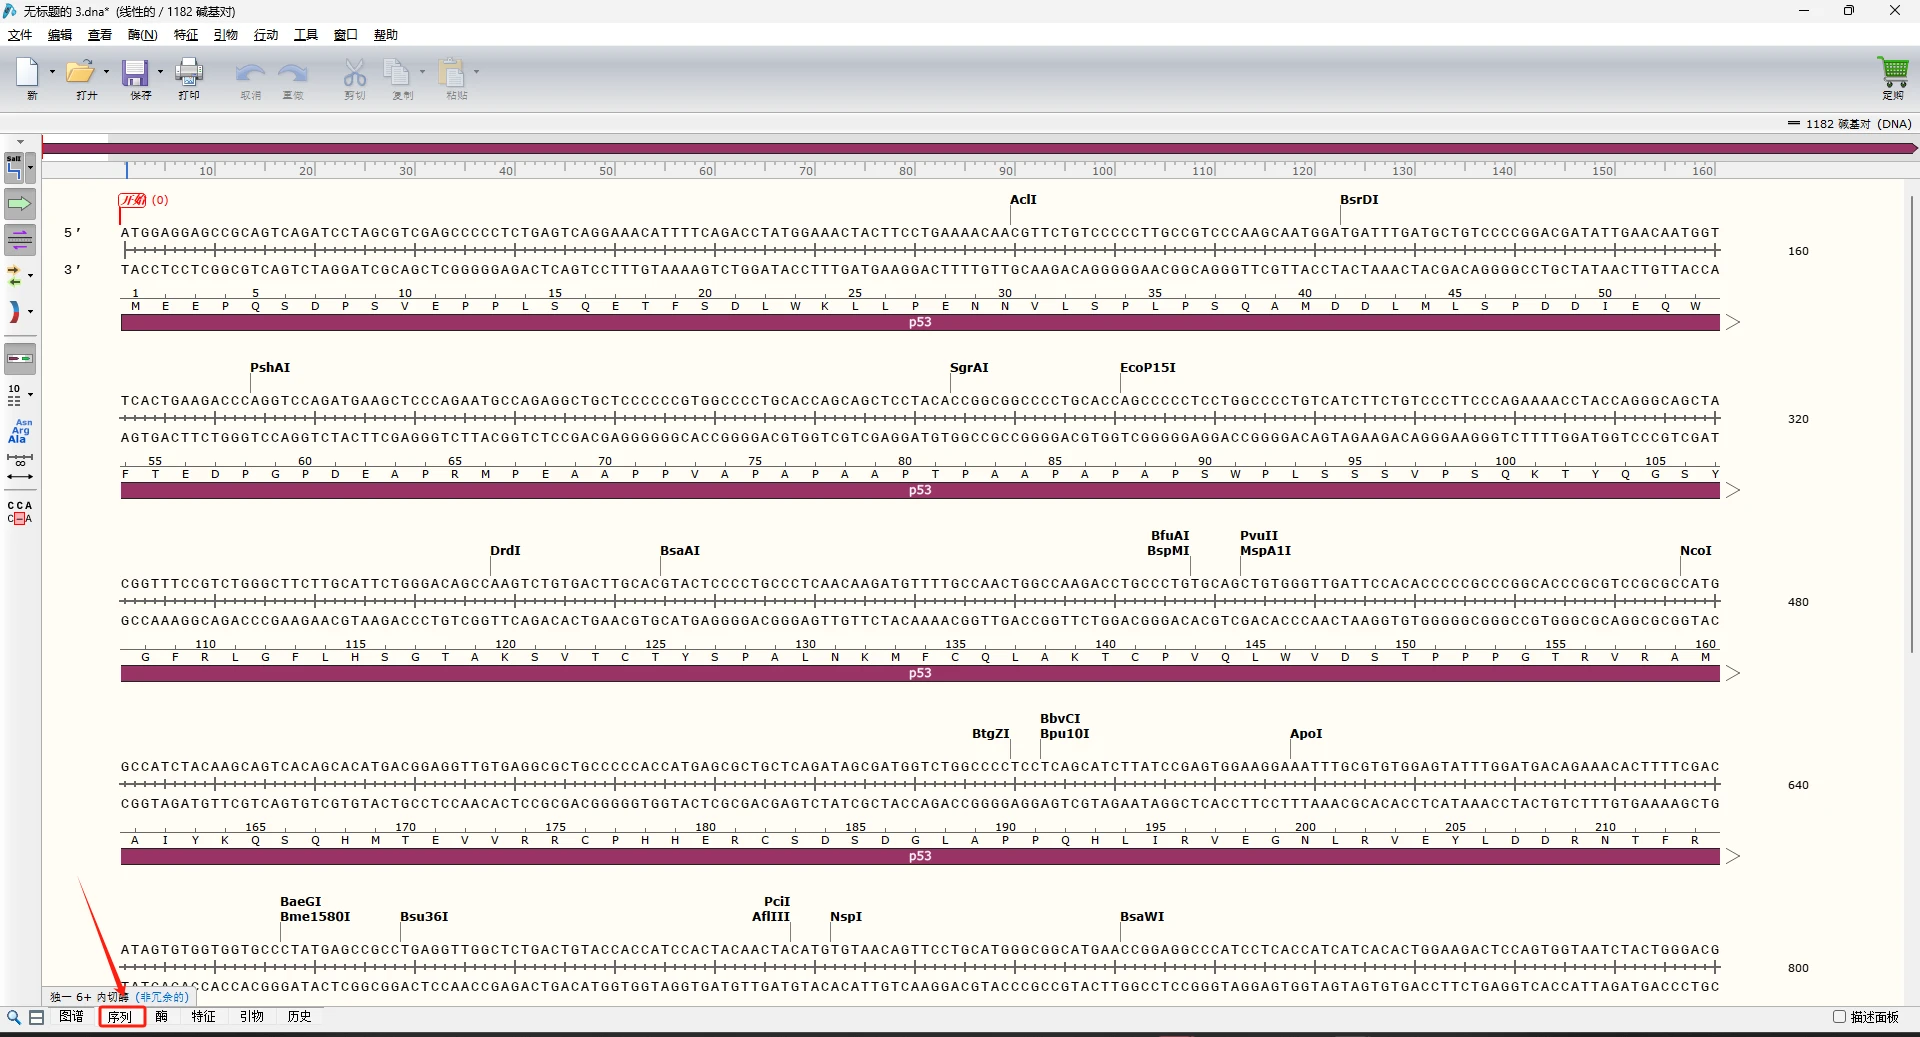Expand the translation orange-green arrows dropdown

click(x=30, y=276)
